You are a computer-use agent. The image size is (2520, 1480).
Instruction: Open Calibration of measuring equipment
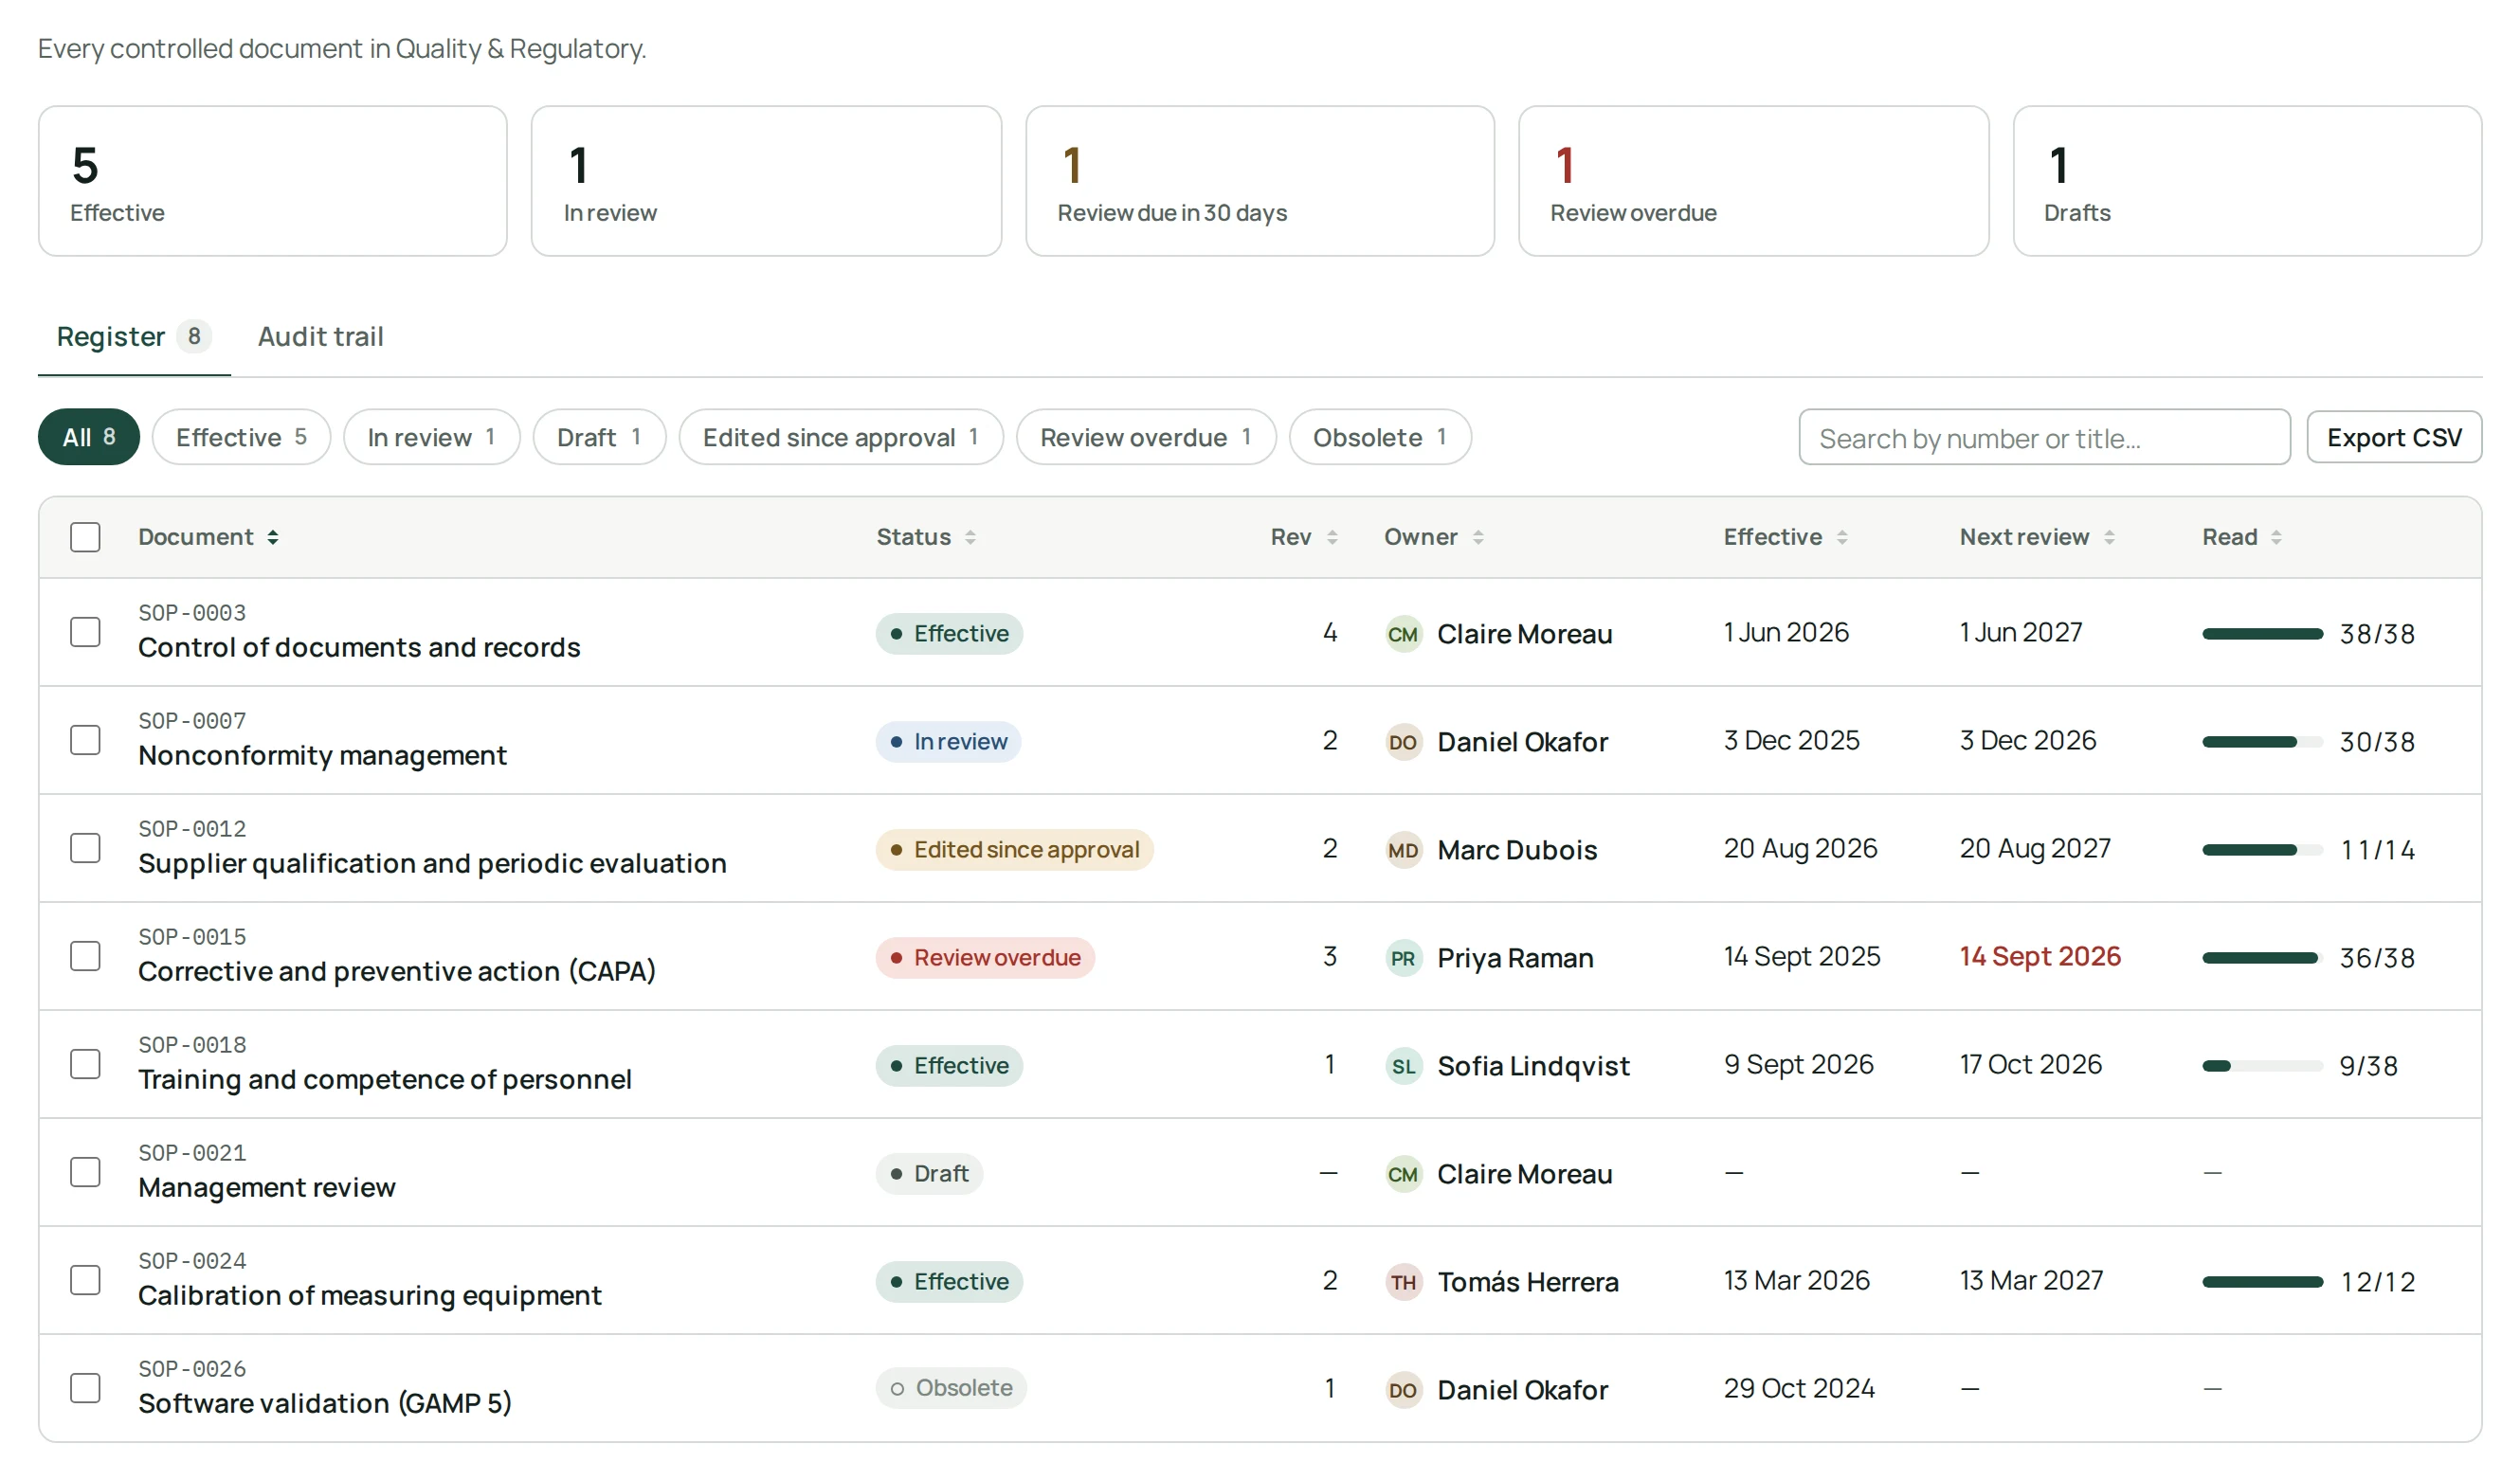click(x=370, y=1296)
